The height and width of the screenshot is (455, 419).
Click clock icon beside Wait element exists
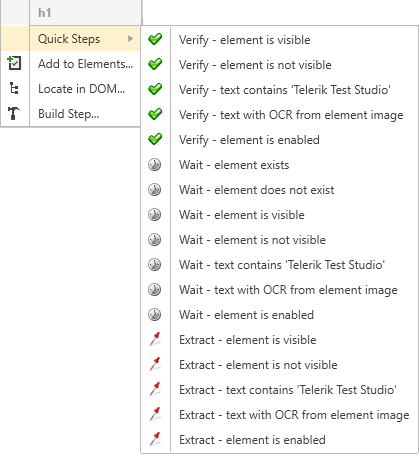pos(155,165)
